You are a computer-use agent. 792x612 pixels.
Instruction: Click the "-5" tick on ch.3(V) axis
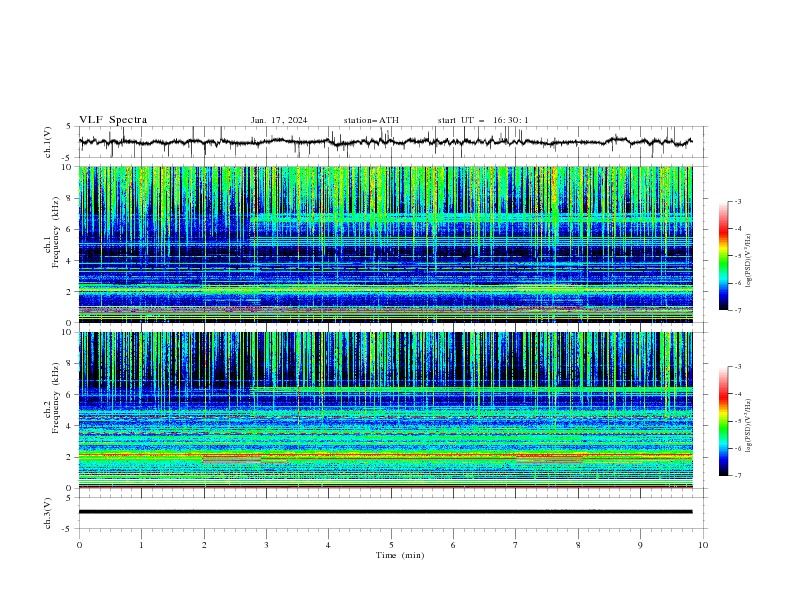pos(68,529)
